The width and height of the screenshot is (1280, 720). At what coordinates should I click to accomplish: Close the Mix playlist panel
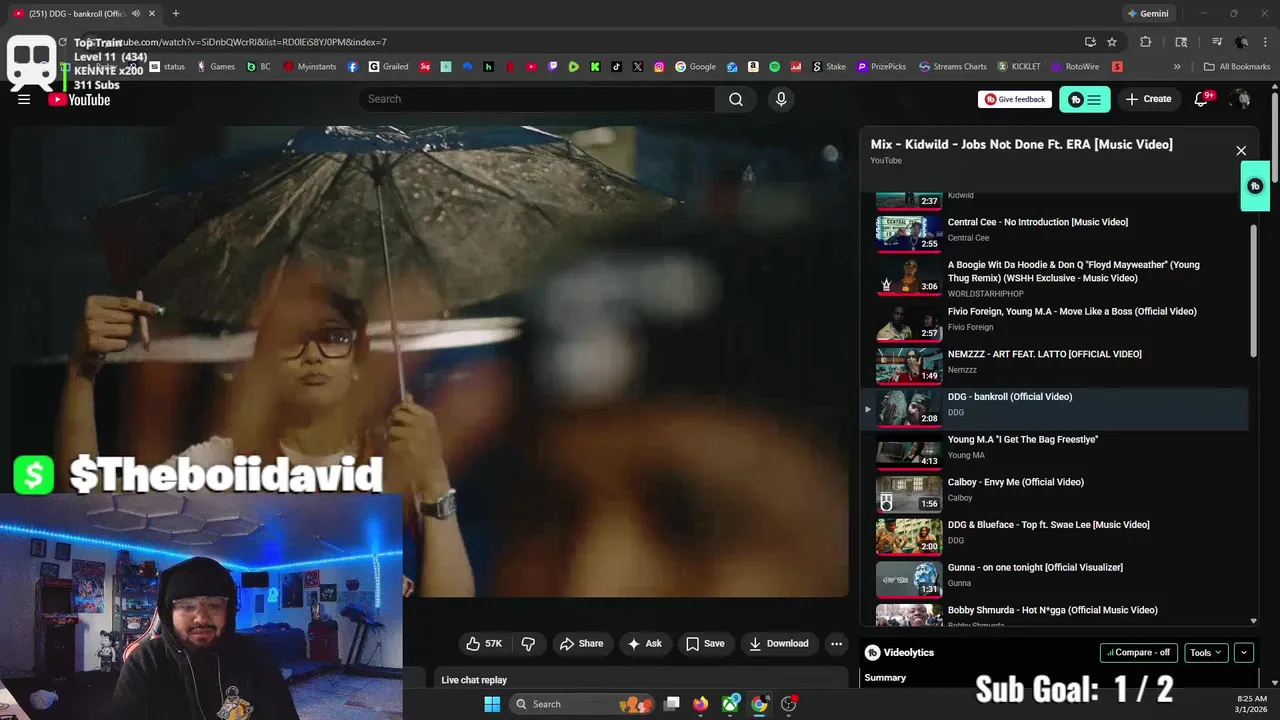tap(1241, 151)
